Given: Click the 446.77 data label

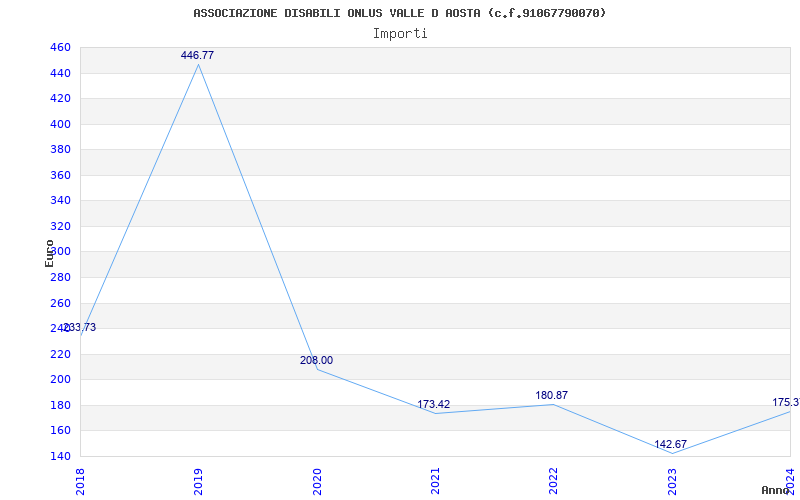Looking at the screenshot, I should click(x=197, y=55).
